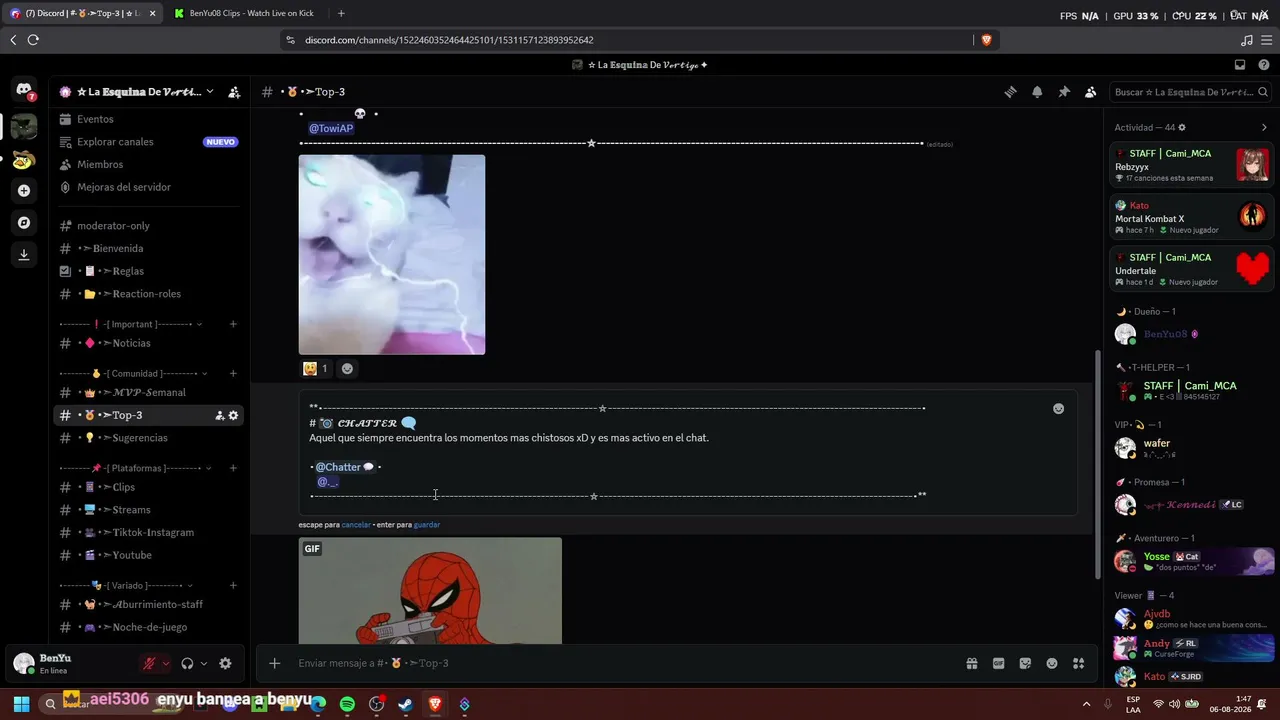The width and height of the screenshot is (1280, 720).
Task: Open the Sugerencias channel
Action: (x=149, y=438)
